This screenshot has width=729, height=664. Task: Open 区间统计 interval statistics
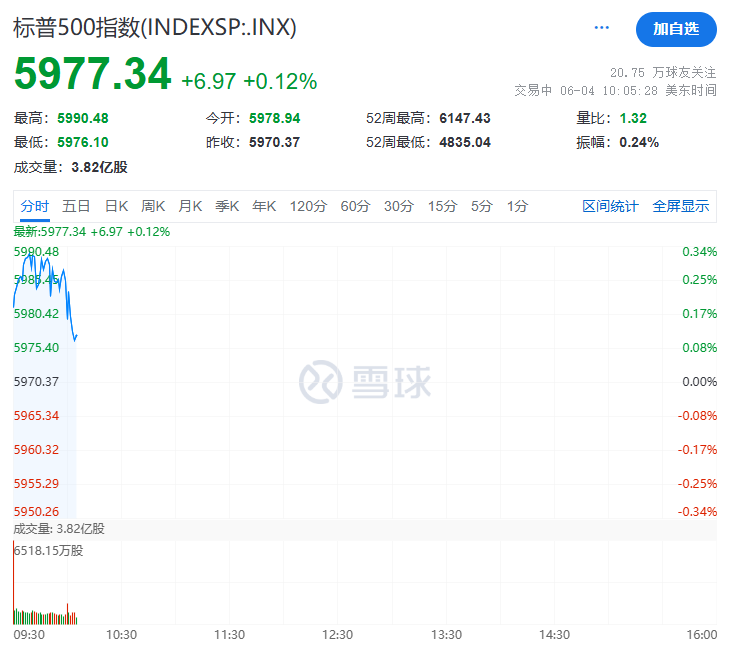(x=610, y=206)
